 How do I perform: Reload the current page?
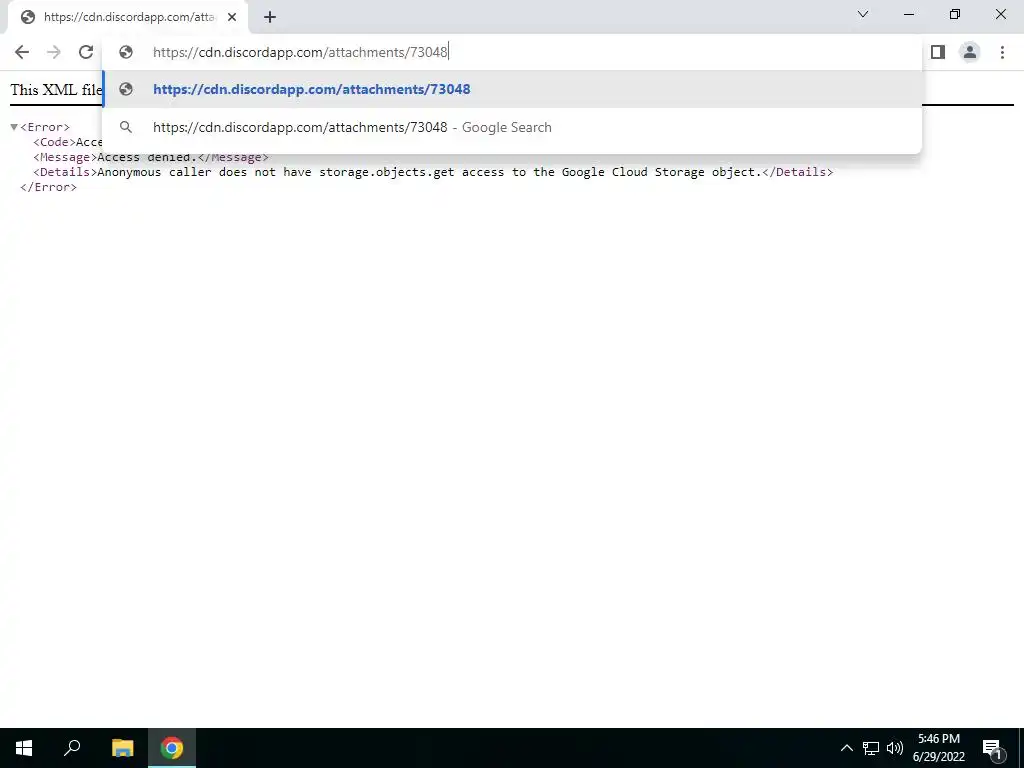point(86,52)
